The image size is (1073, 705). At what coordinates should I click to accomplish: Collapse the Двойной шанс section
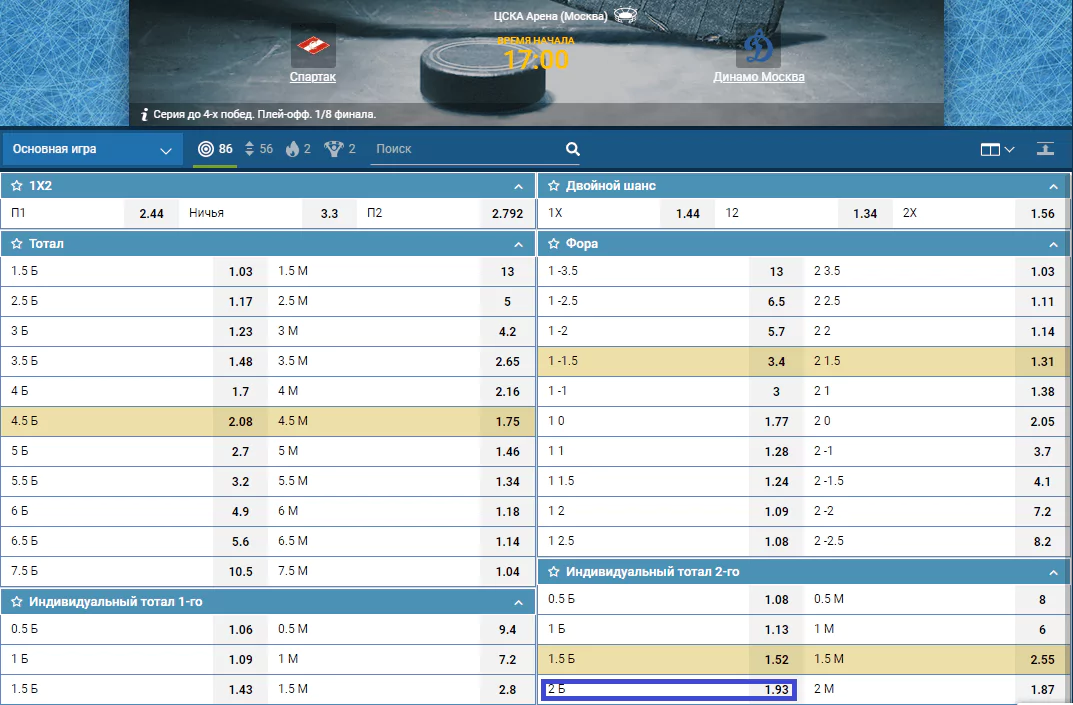[1053, 186]
